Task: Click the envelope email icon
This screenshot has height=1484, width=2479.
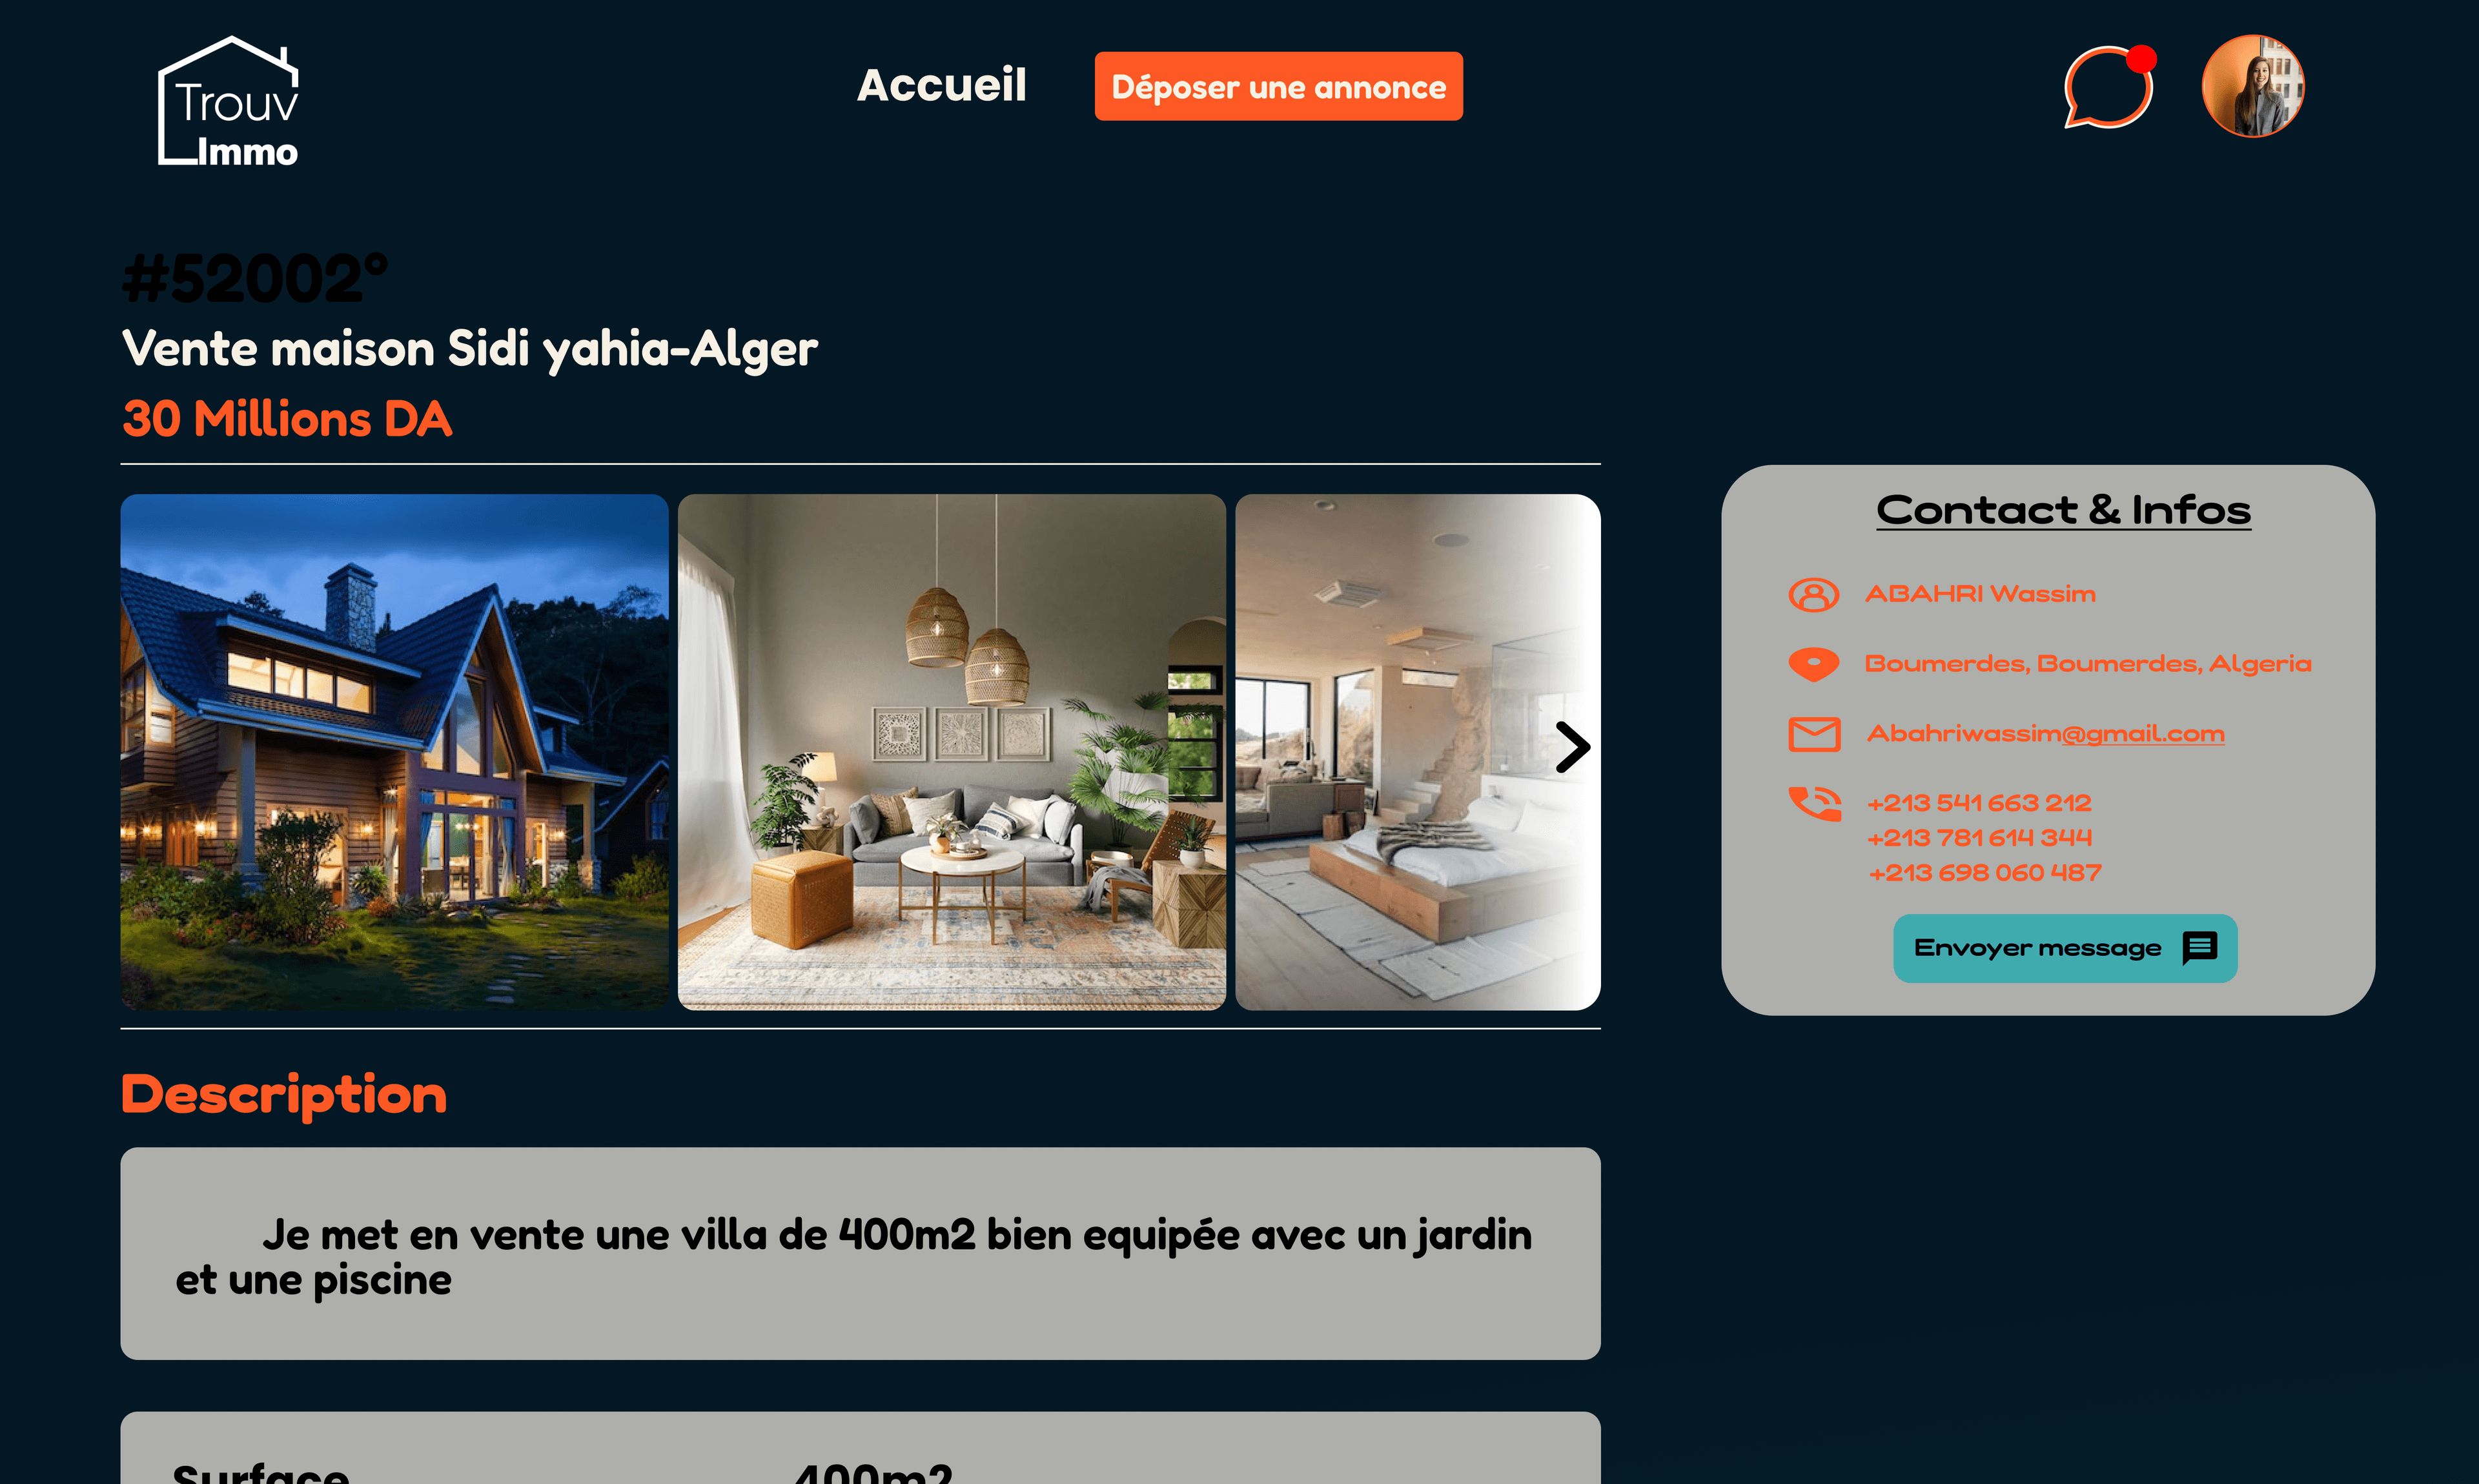Action: pos(1813,734)
